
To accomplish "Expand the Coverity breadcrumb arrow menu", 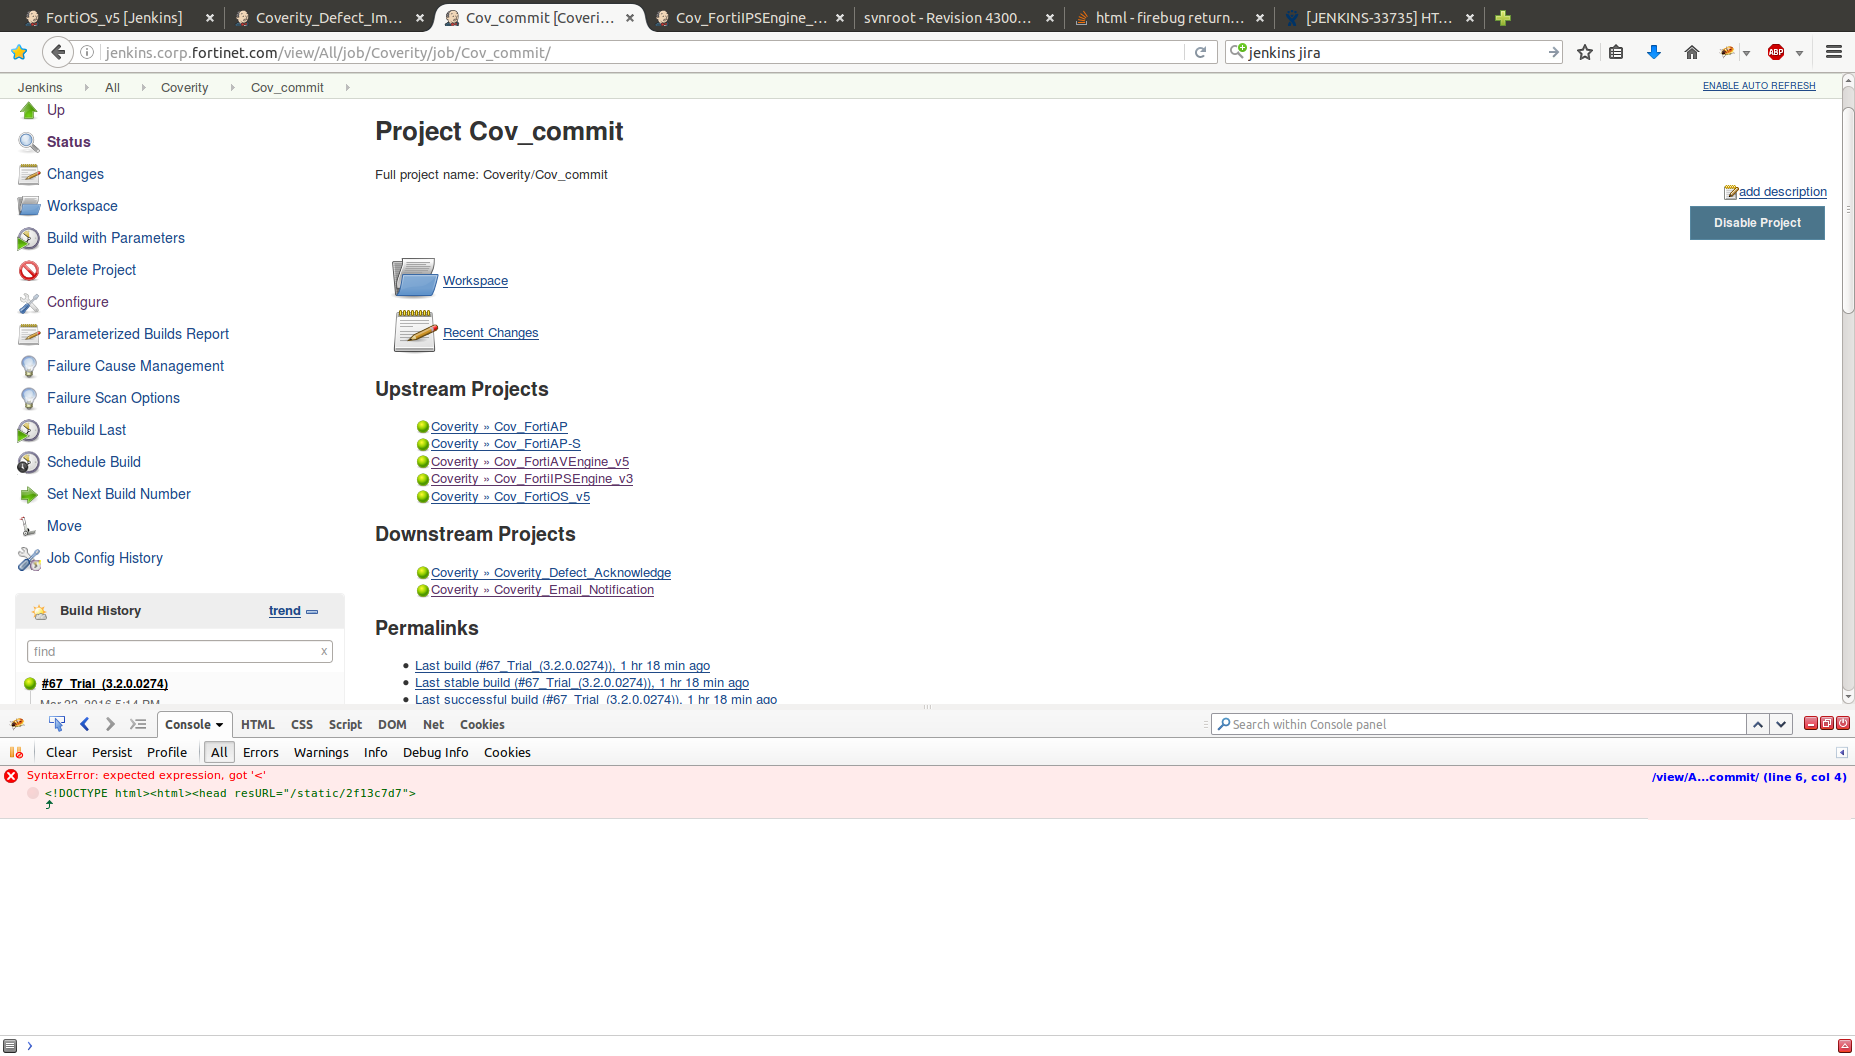I will coord(232,88).
